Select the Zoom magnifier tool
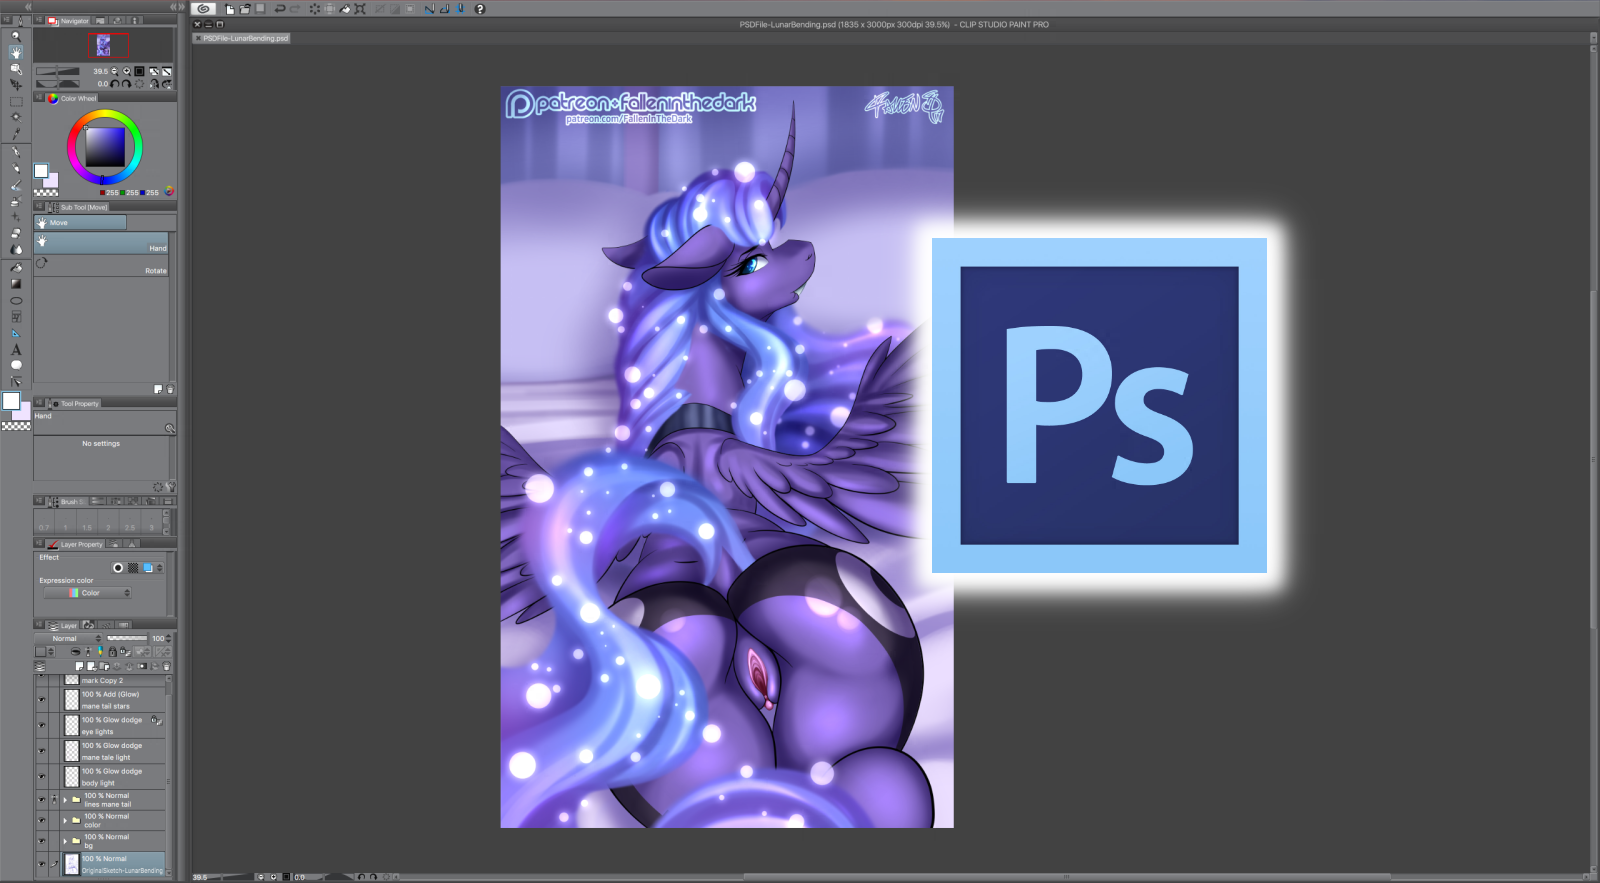This screenshot has height=883, width=1600. coord(16,36)
